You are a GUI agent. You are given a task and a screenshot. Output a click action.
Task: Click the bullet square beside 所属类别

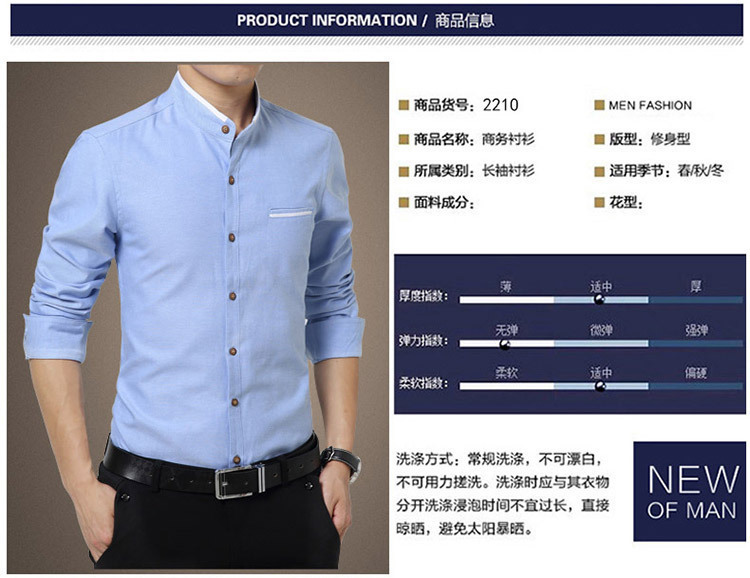click(404, 171)
